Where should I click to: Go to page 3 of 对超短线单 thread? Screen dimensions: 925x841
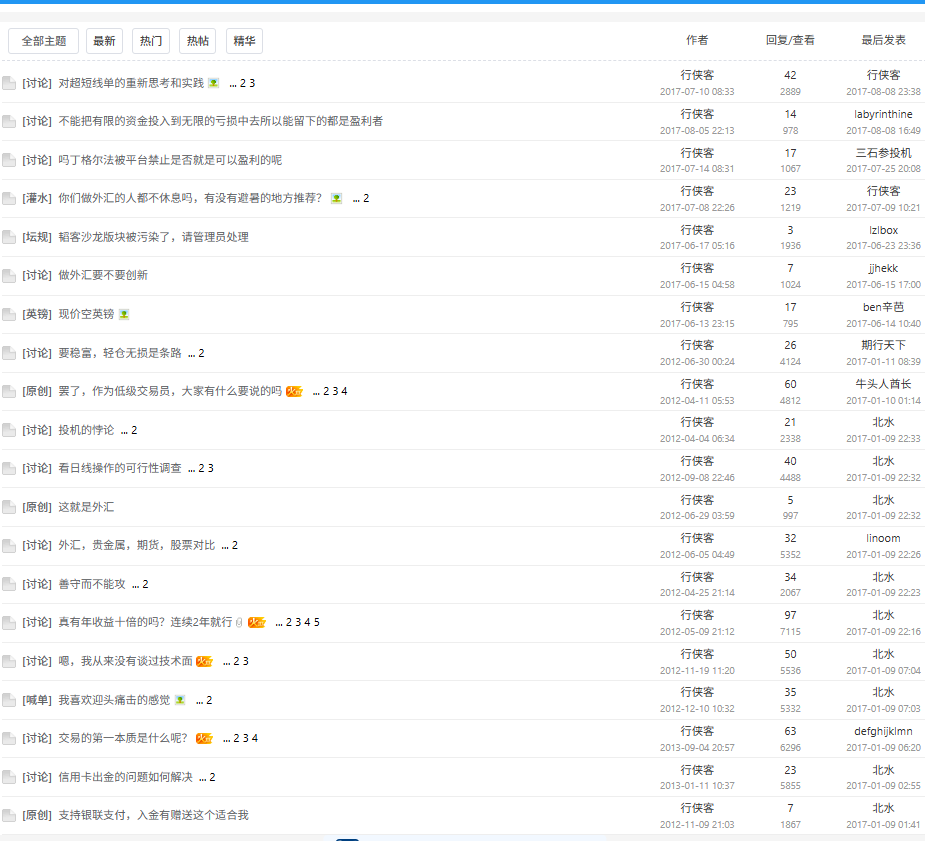pos(252,83)
